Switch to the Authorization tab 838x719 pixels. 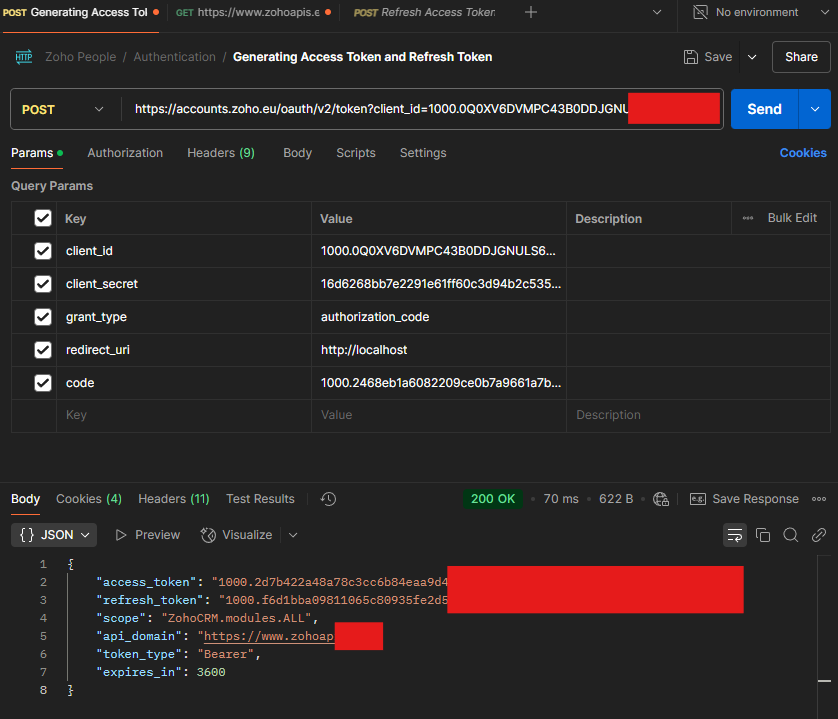point(125,153)
